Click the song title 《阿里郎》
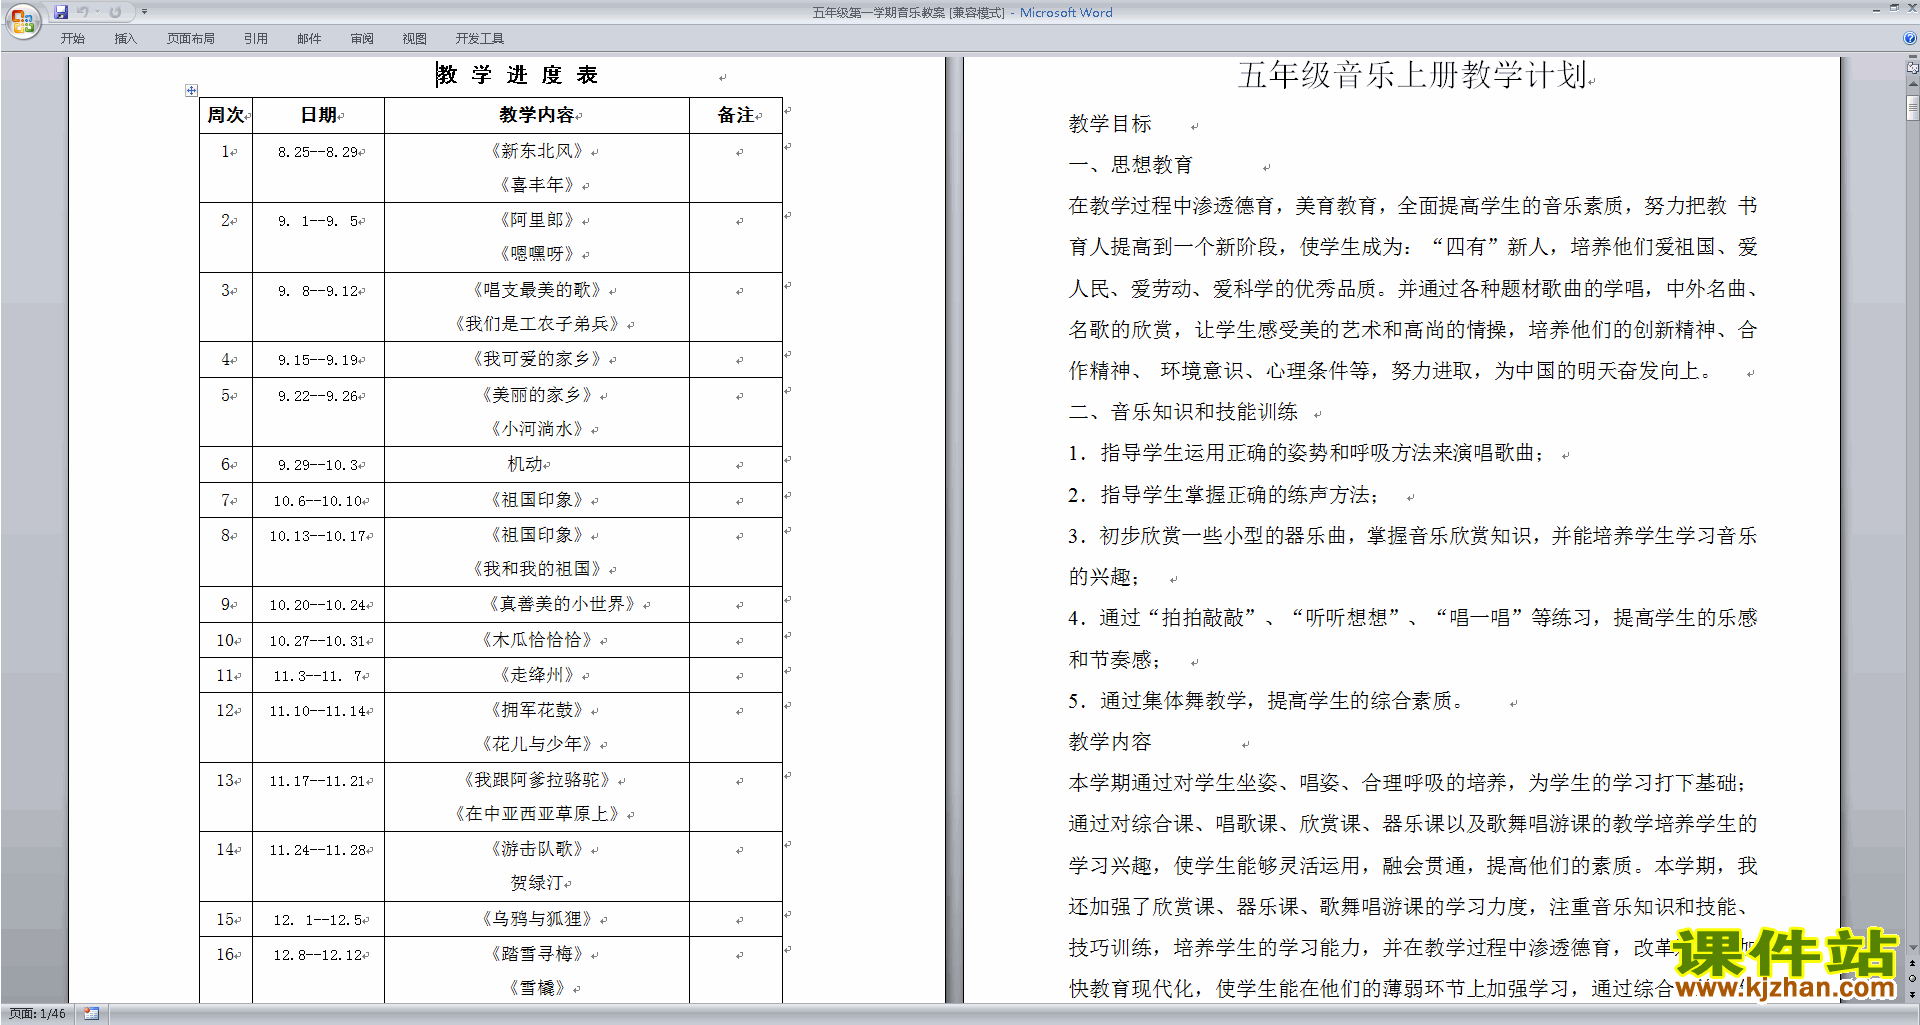 (537, 220)
